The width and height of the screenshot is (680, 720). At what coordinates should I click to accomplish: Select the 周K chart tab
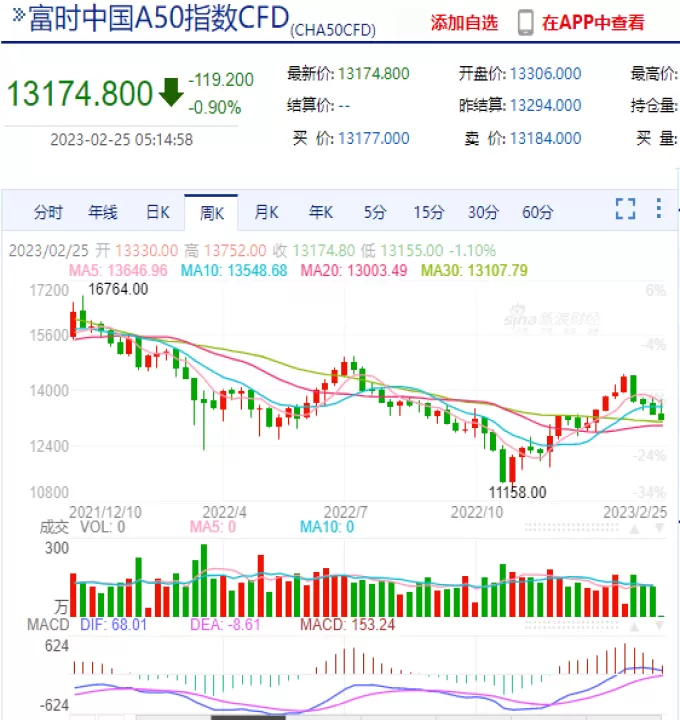click(x=212, y=213)
